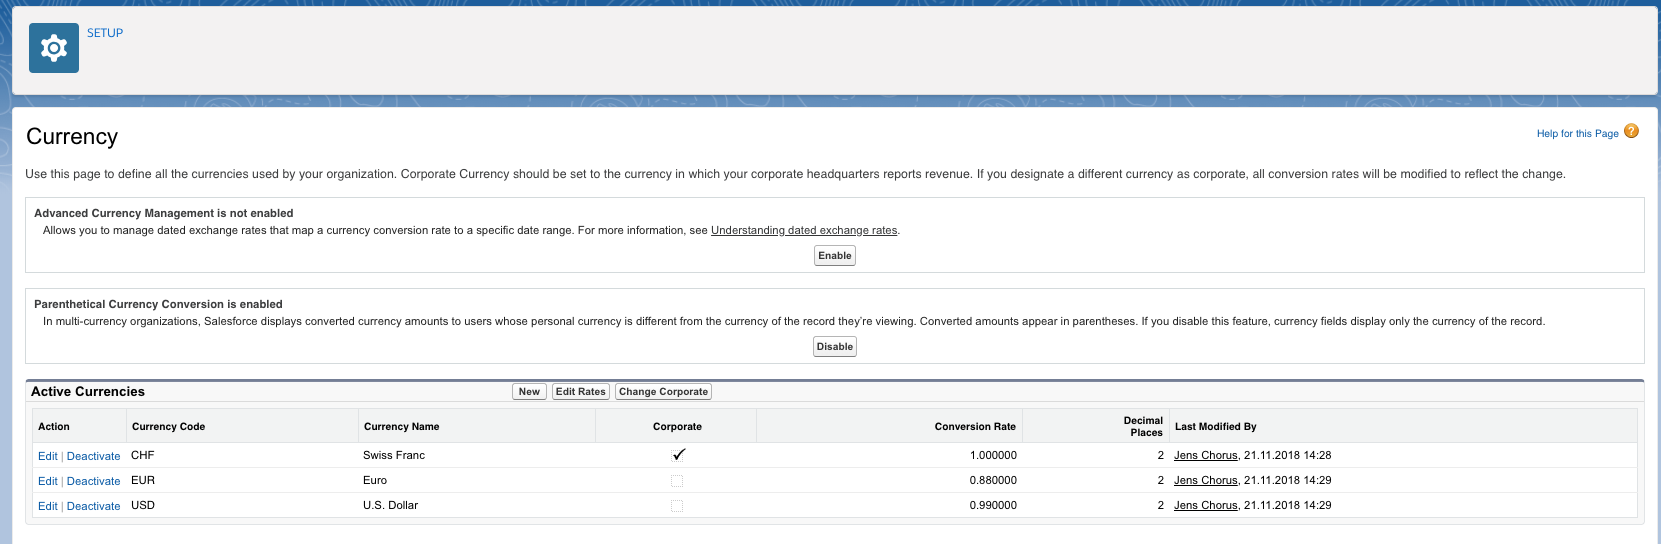Open the help question mark icon
Viewport: 1661px width, 544px height.
pos(1631,131)
